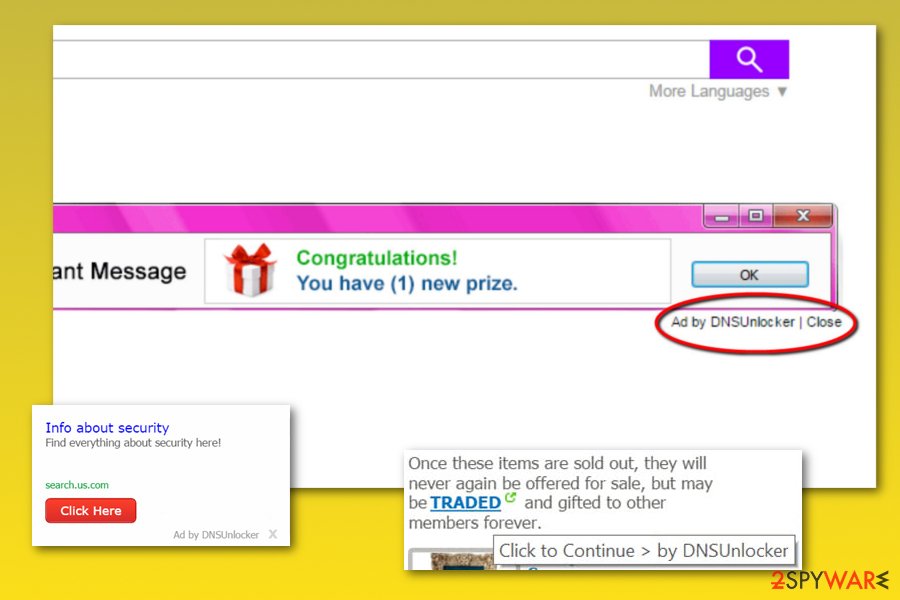Image resolution: width=900 pixels, height=600 pixels.
Task: Click the red Click Here button
Action: tap(91, 510)
